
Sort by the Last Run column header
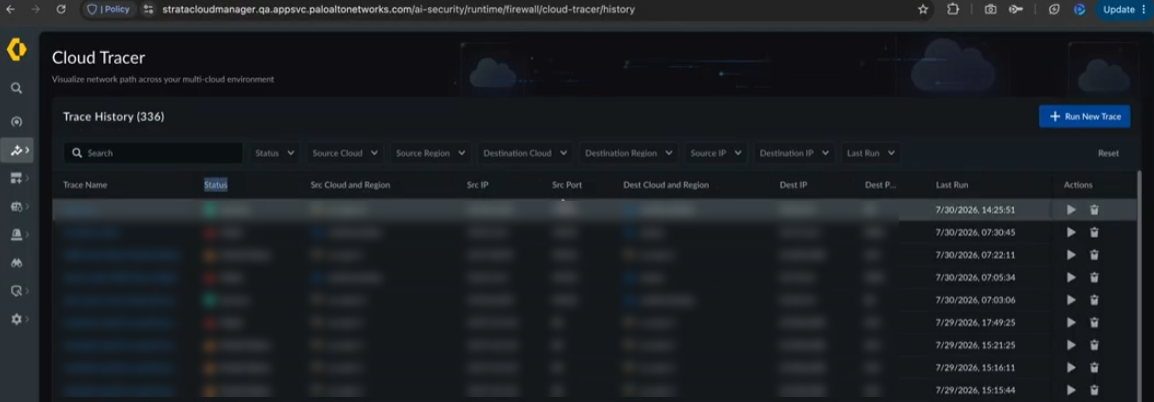[952, 185]
